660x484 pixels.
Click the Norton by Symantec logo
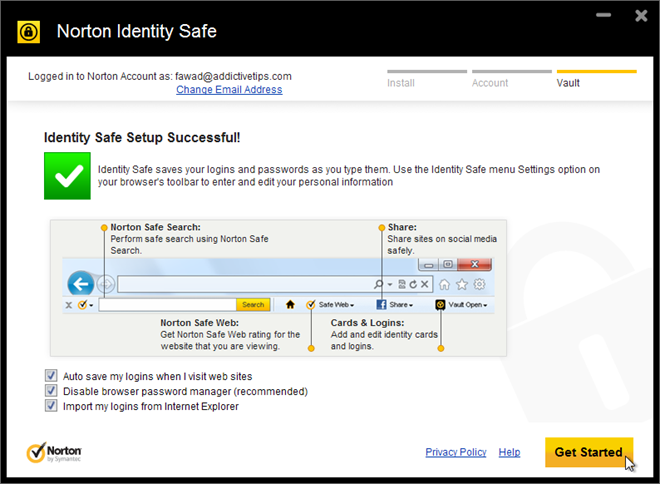click(x=54, y=453)
